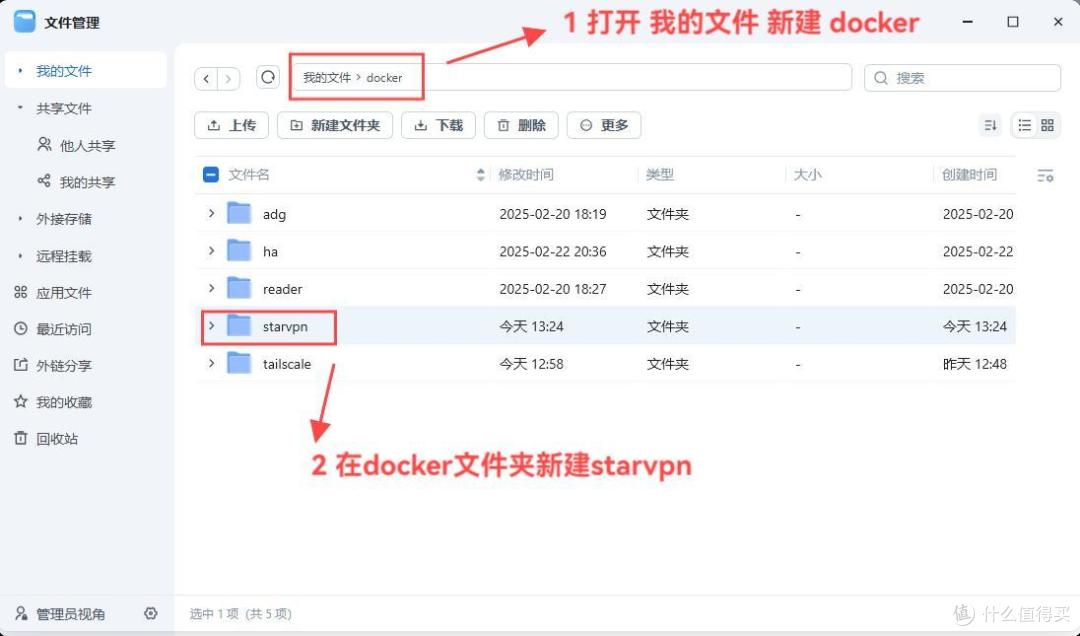Sort by the 类型 column header

pos(660,175)
